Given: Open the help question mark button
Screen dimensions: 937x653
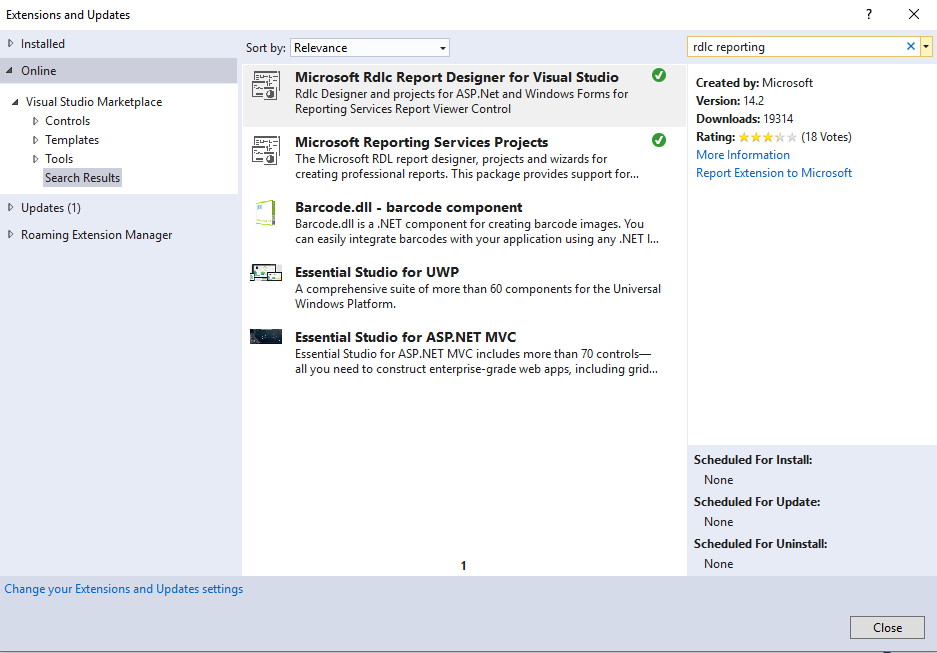Looking at the screenshot, I should [869, 14].
